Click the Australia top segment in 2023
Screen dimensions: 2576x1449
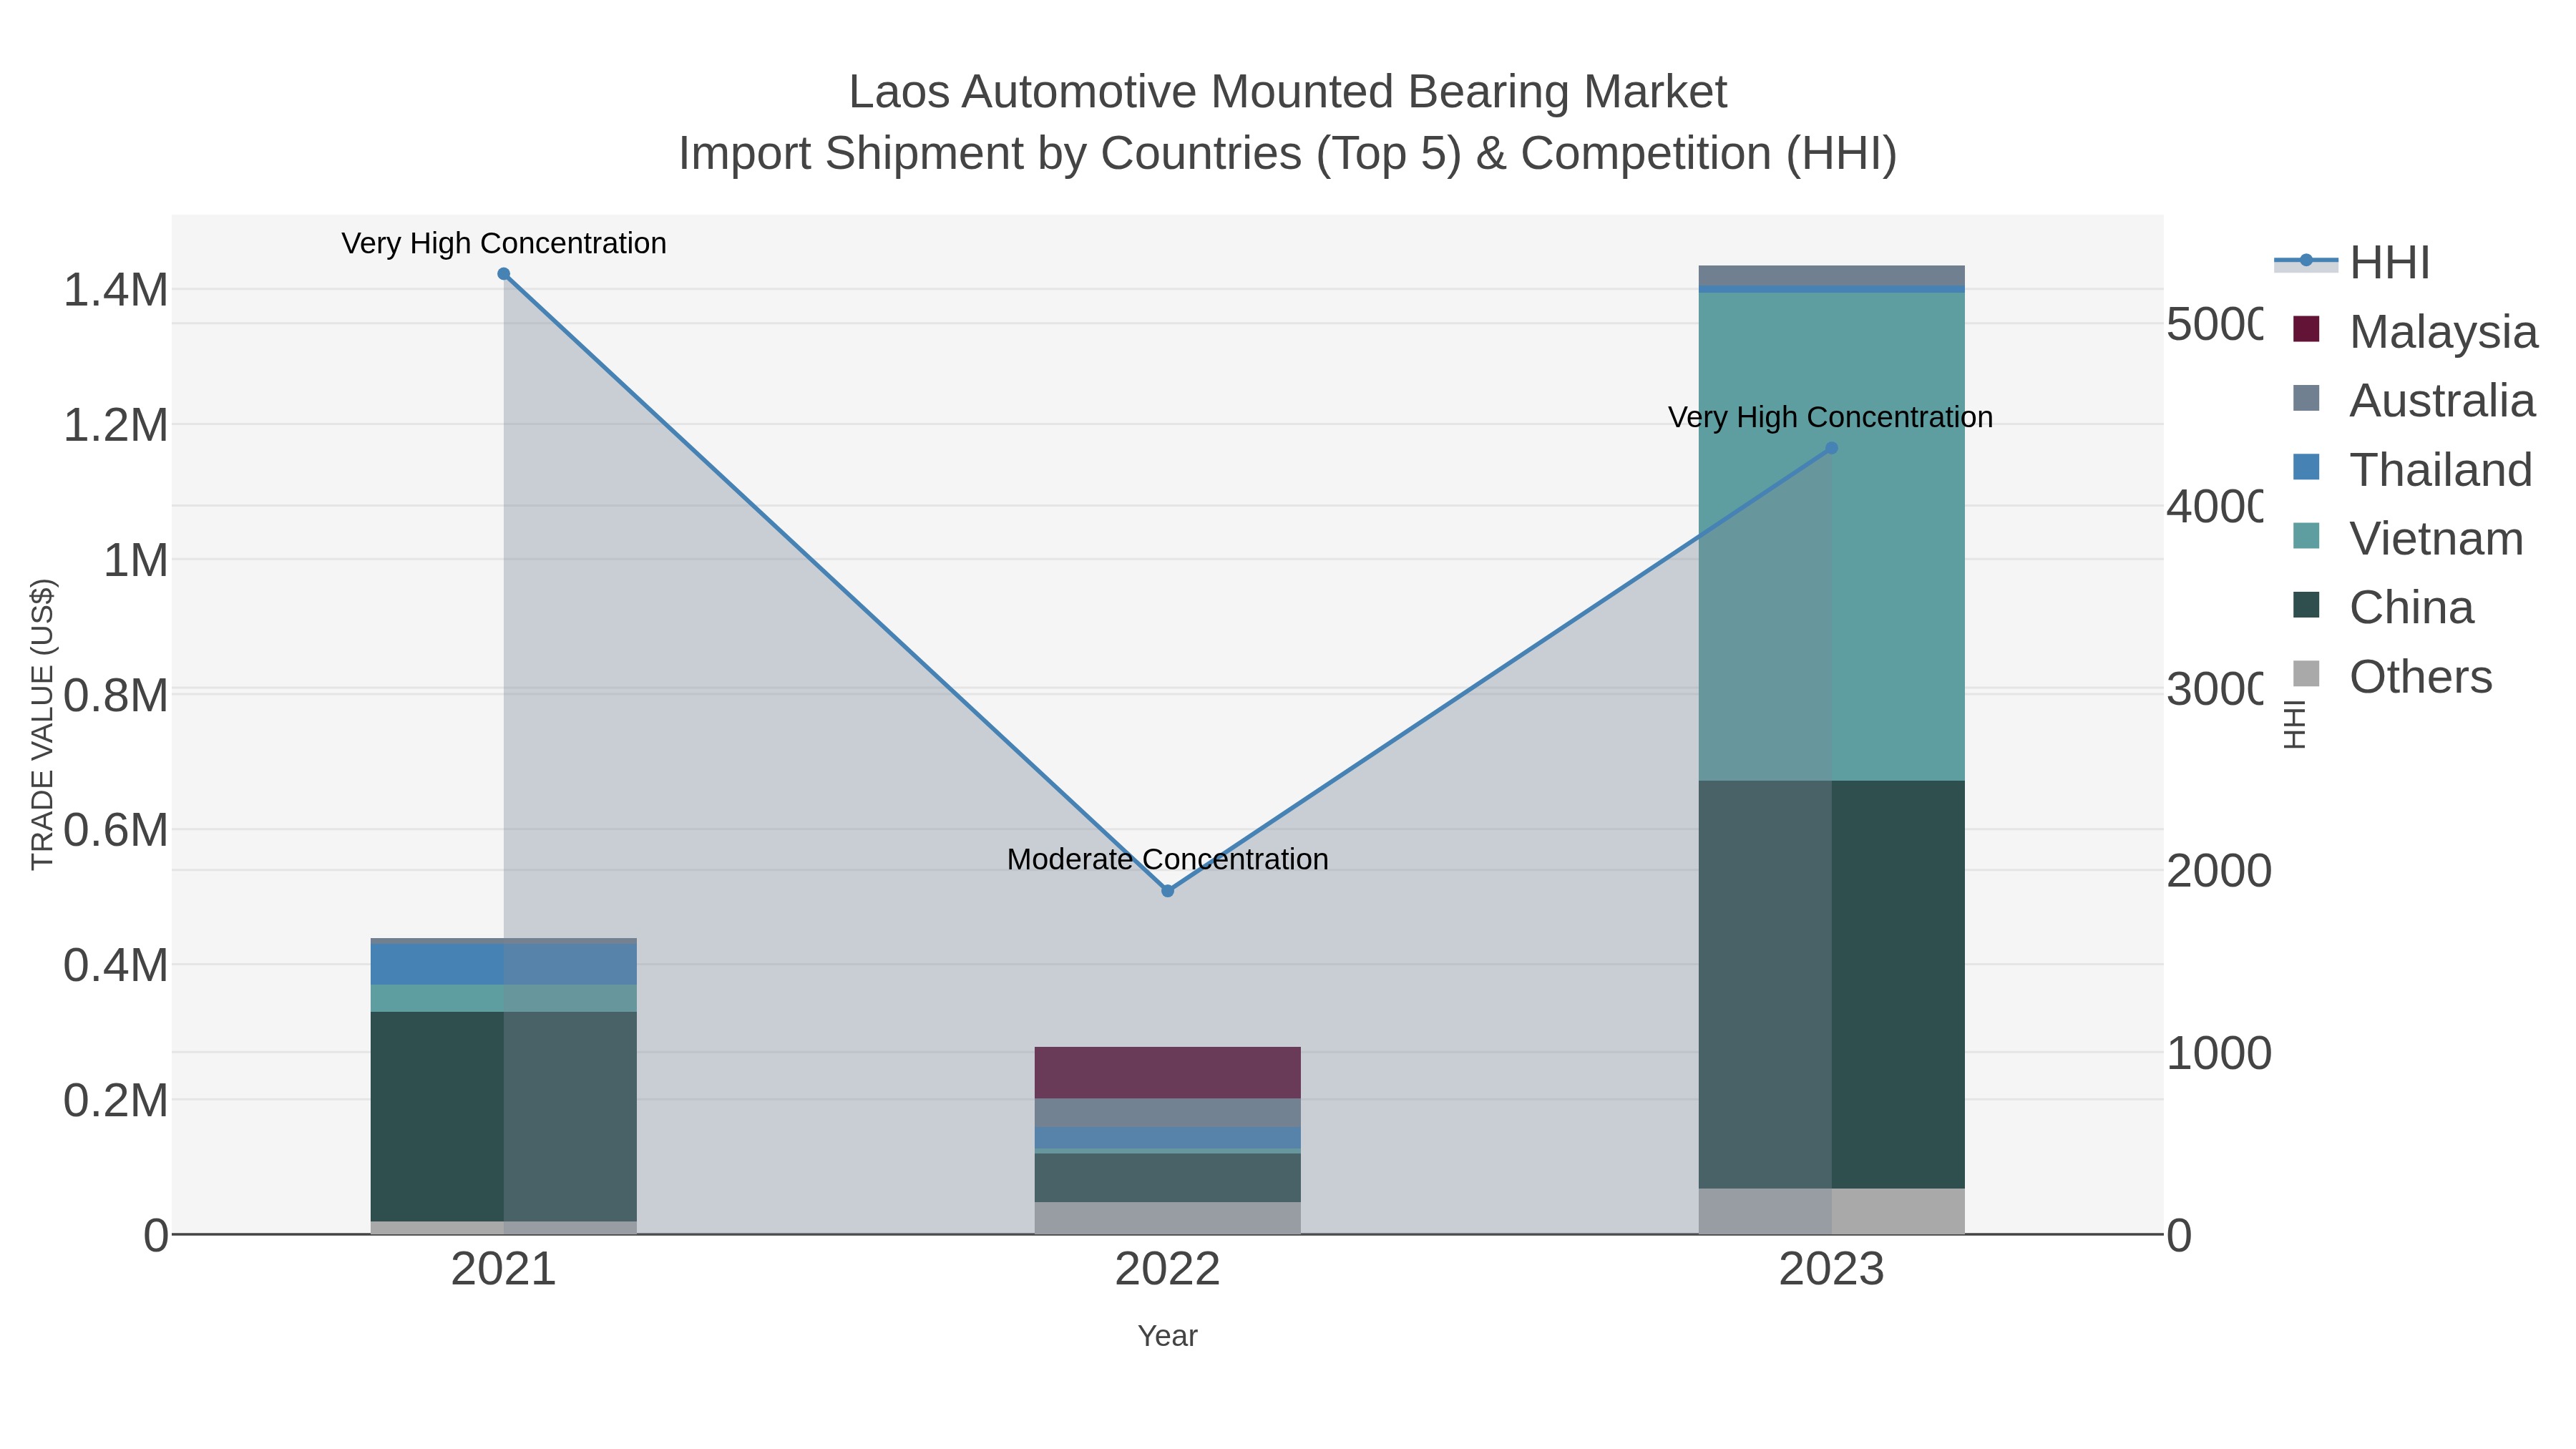[1831, 276]
